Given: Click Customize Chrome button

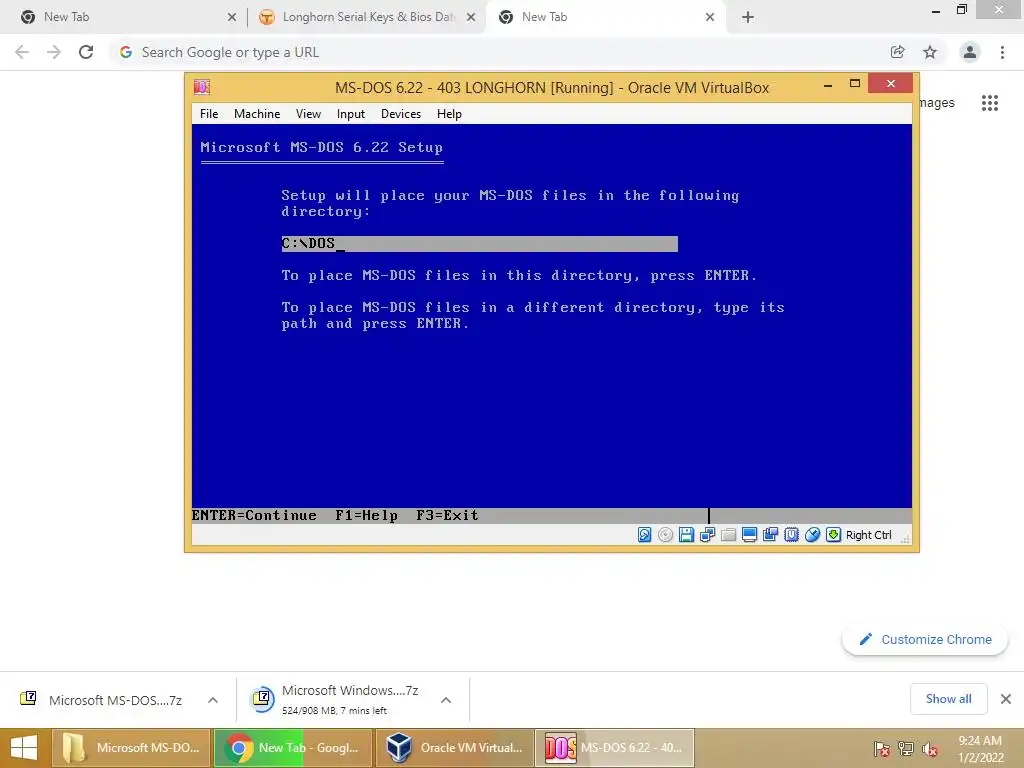Looking at the screenshot, I should (x=925, y=639).
